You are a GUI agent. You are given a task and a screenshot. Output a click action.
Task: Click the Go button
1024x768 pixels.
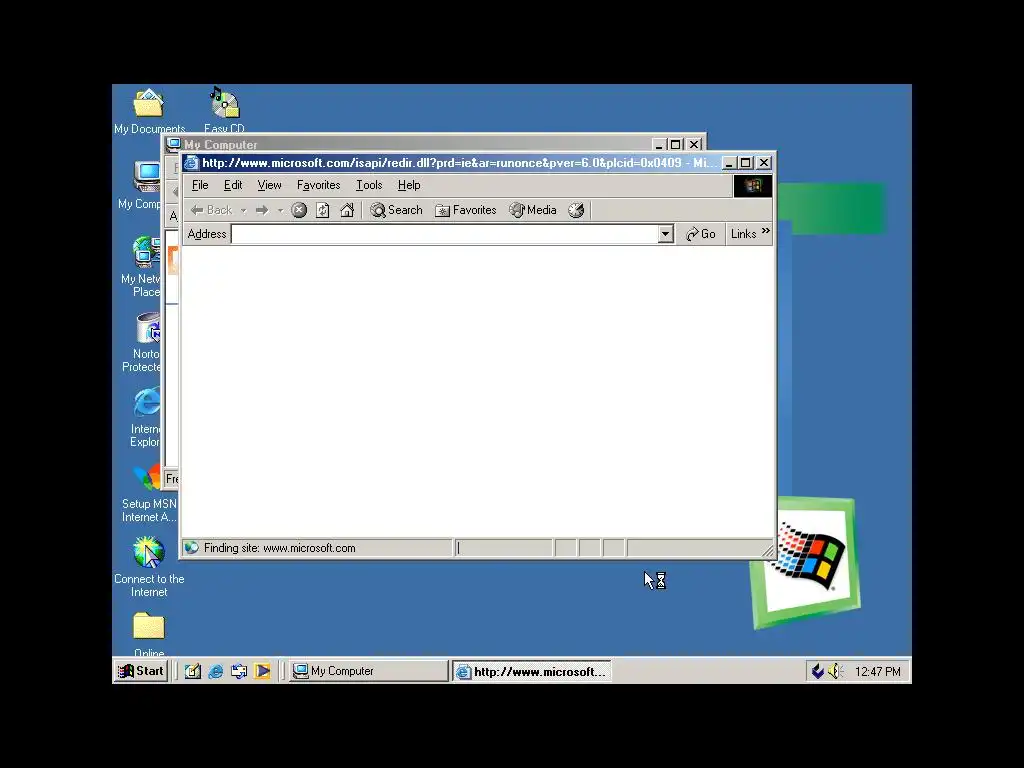pyautogui.click(x=701, y=234)
